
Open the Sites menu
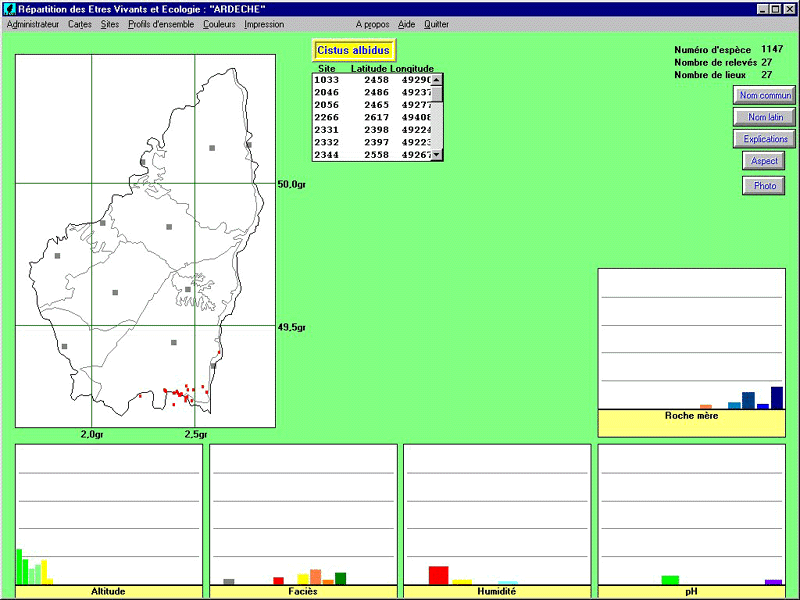tap(110, 24)
